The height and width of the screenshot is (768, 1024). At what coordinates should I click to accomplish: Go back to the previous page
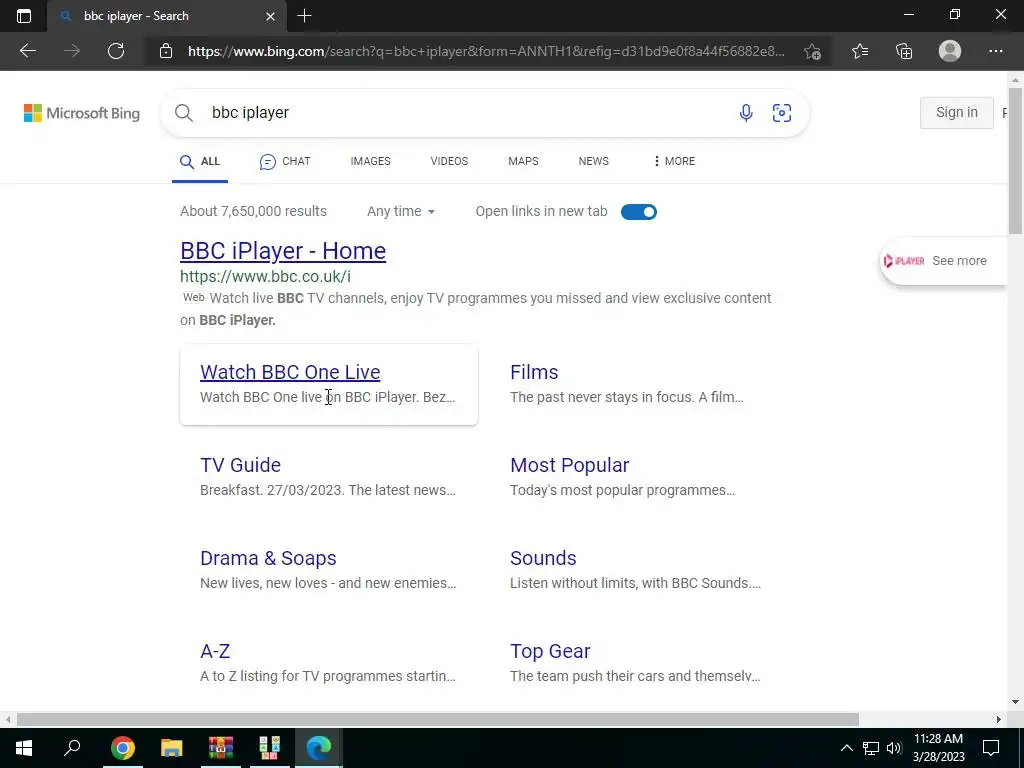(x=27, y=51)
